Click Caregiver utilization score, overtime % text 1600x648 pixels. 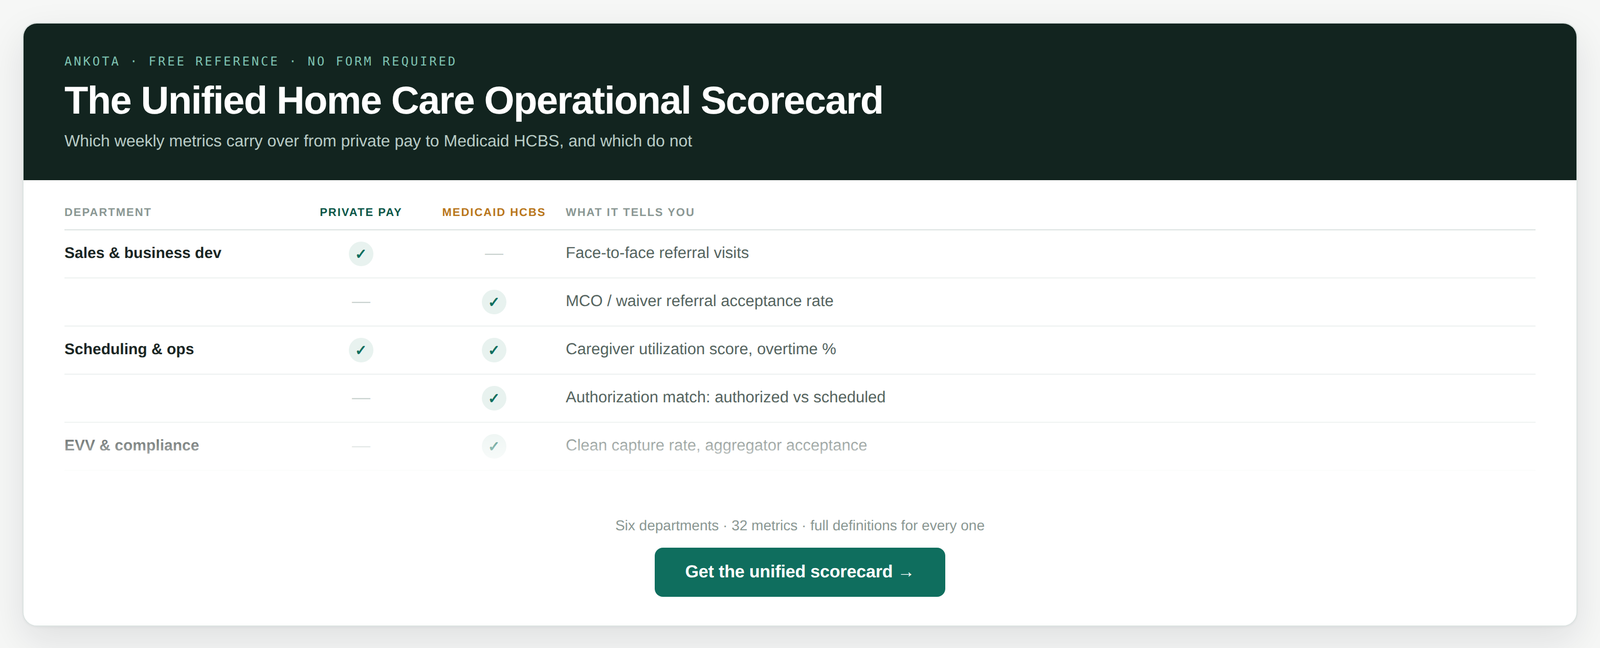pos(701,349)
